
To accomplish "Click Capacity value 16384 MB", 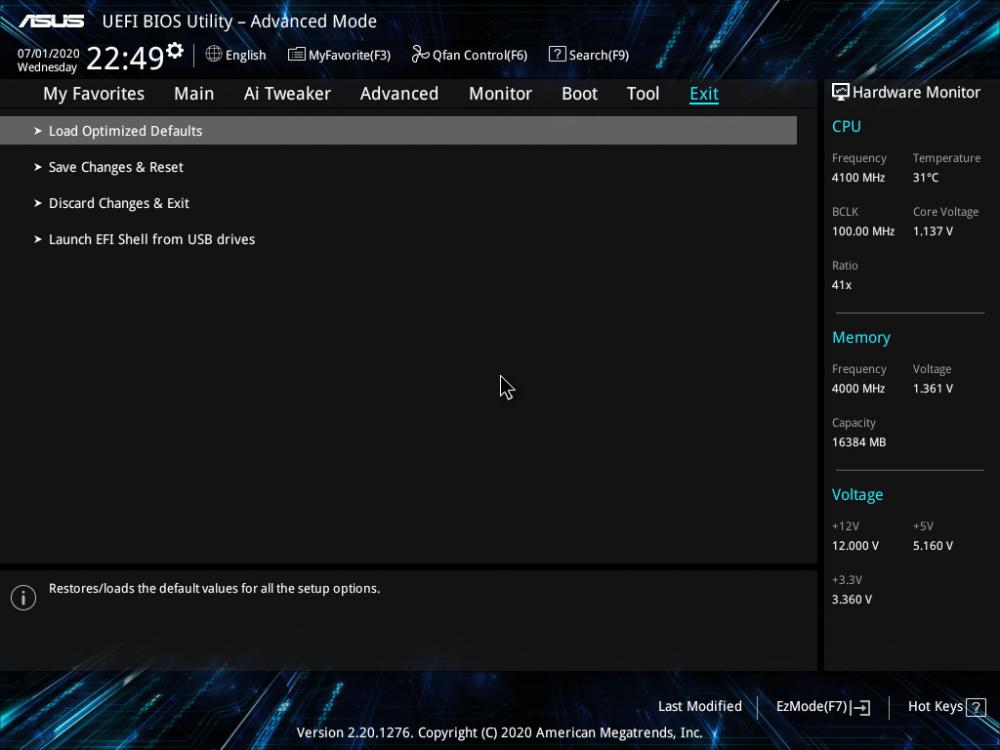I will point(858,442).
